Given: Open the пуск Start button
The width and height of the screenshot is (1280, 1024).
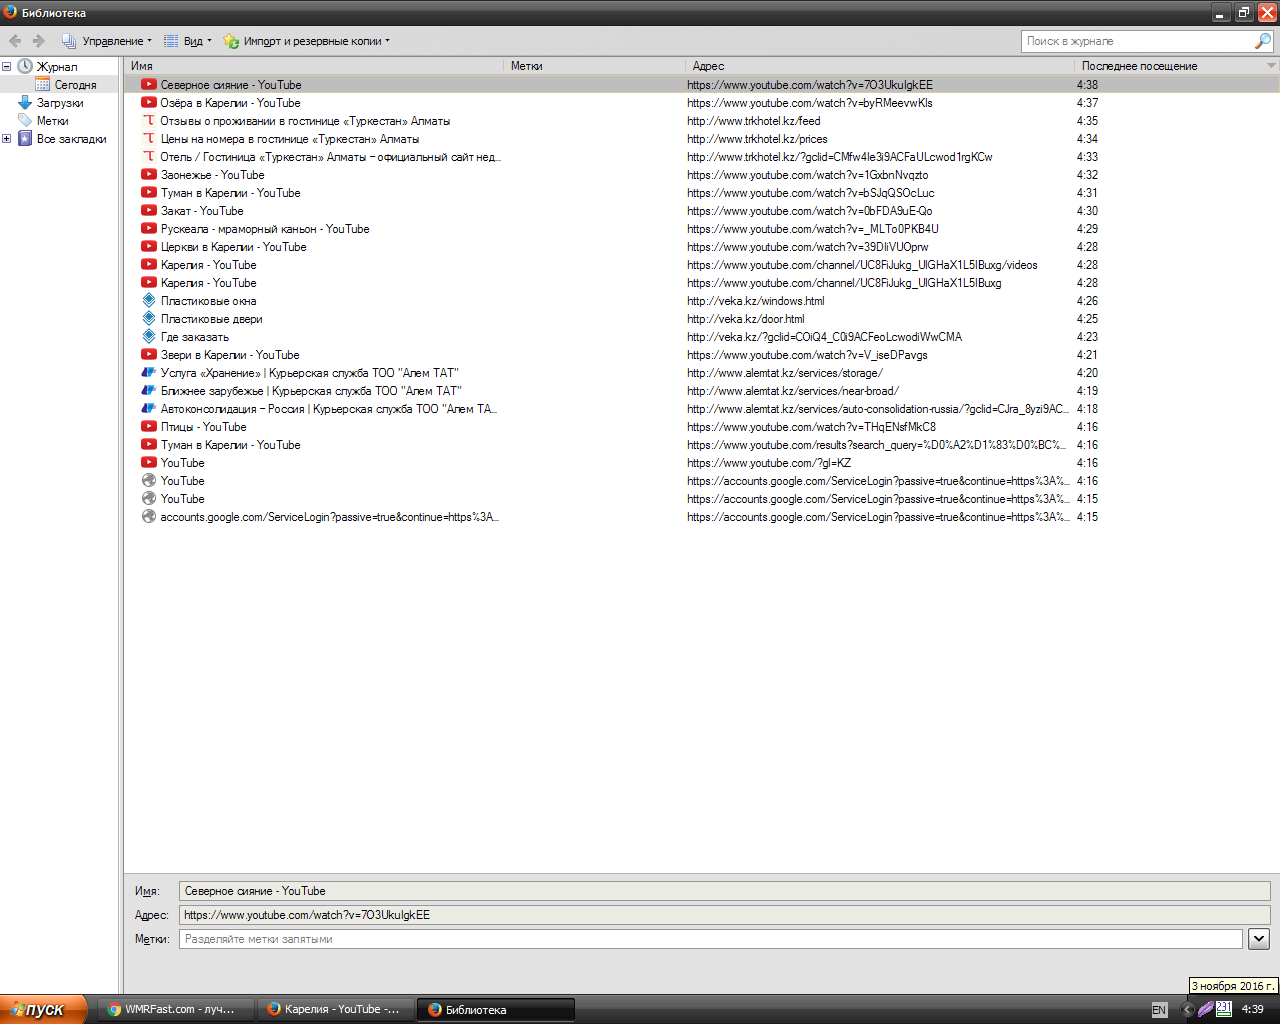Looking at the screenshot, I should (44, 1009).
